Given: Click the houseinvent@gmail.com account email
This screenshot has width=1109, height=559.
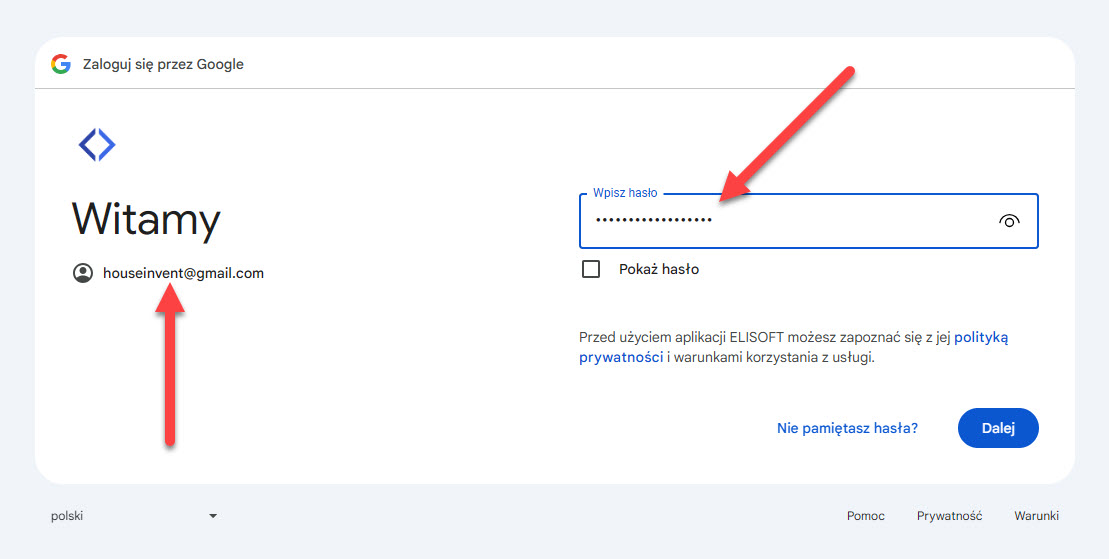Looking at the screenshot, I should tap(183, 273).
